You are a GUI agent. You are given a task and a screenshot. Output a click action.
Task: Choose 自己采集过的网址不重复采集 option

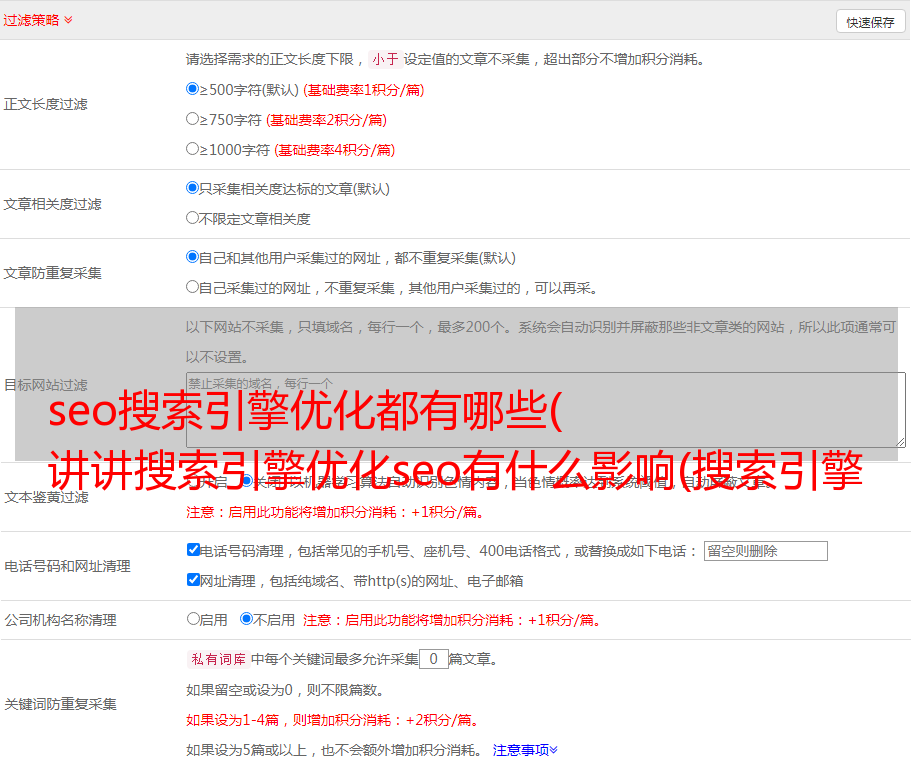pyautogui.click(x=193, y=287)
